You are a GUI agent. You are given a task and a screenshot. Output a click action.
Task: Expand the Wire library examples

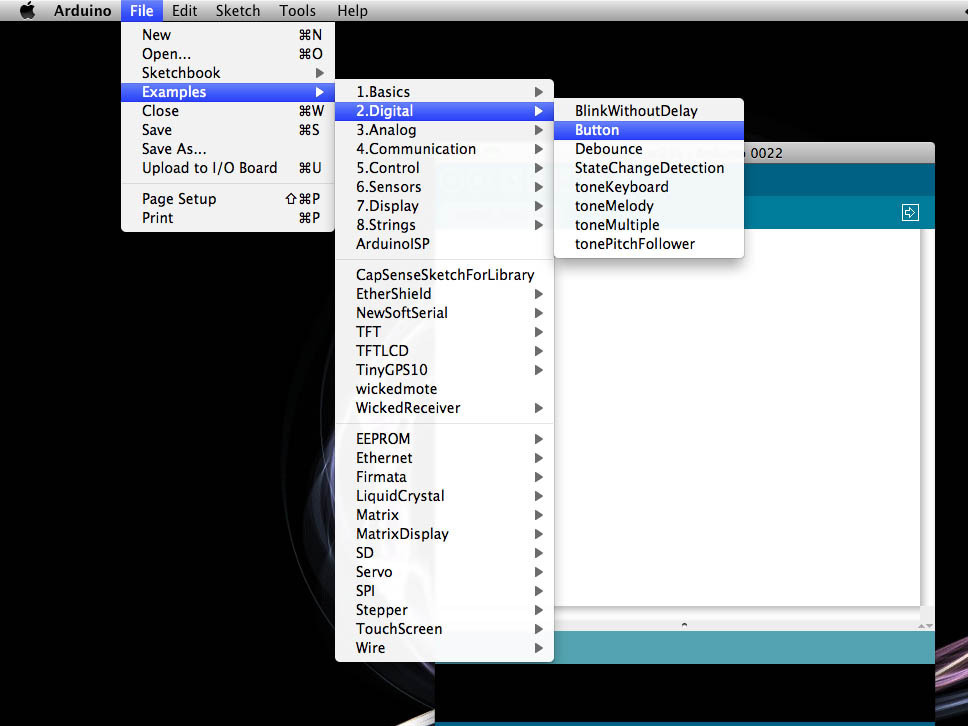(x=444, y=648)
